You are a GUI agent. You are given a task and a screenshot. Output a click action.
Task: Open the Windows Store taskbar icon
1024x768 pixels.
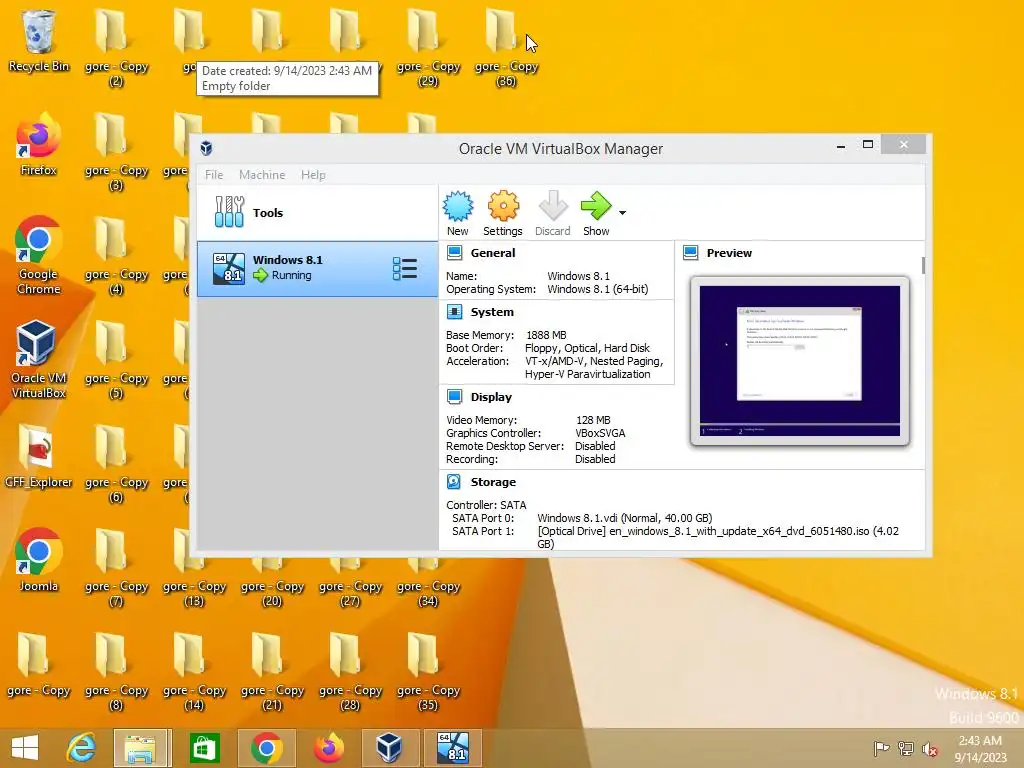click(204, 748)
